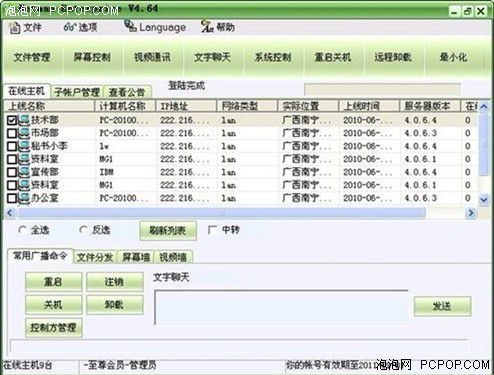Click the horizontal scrollbar thumb

point(221,212)
